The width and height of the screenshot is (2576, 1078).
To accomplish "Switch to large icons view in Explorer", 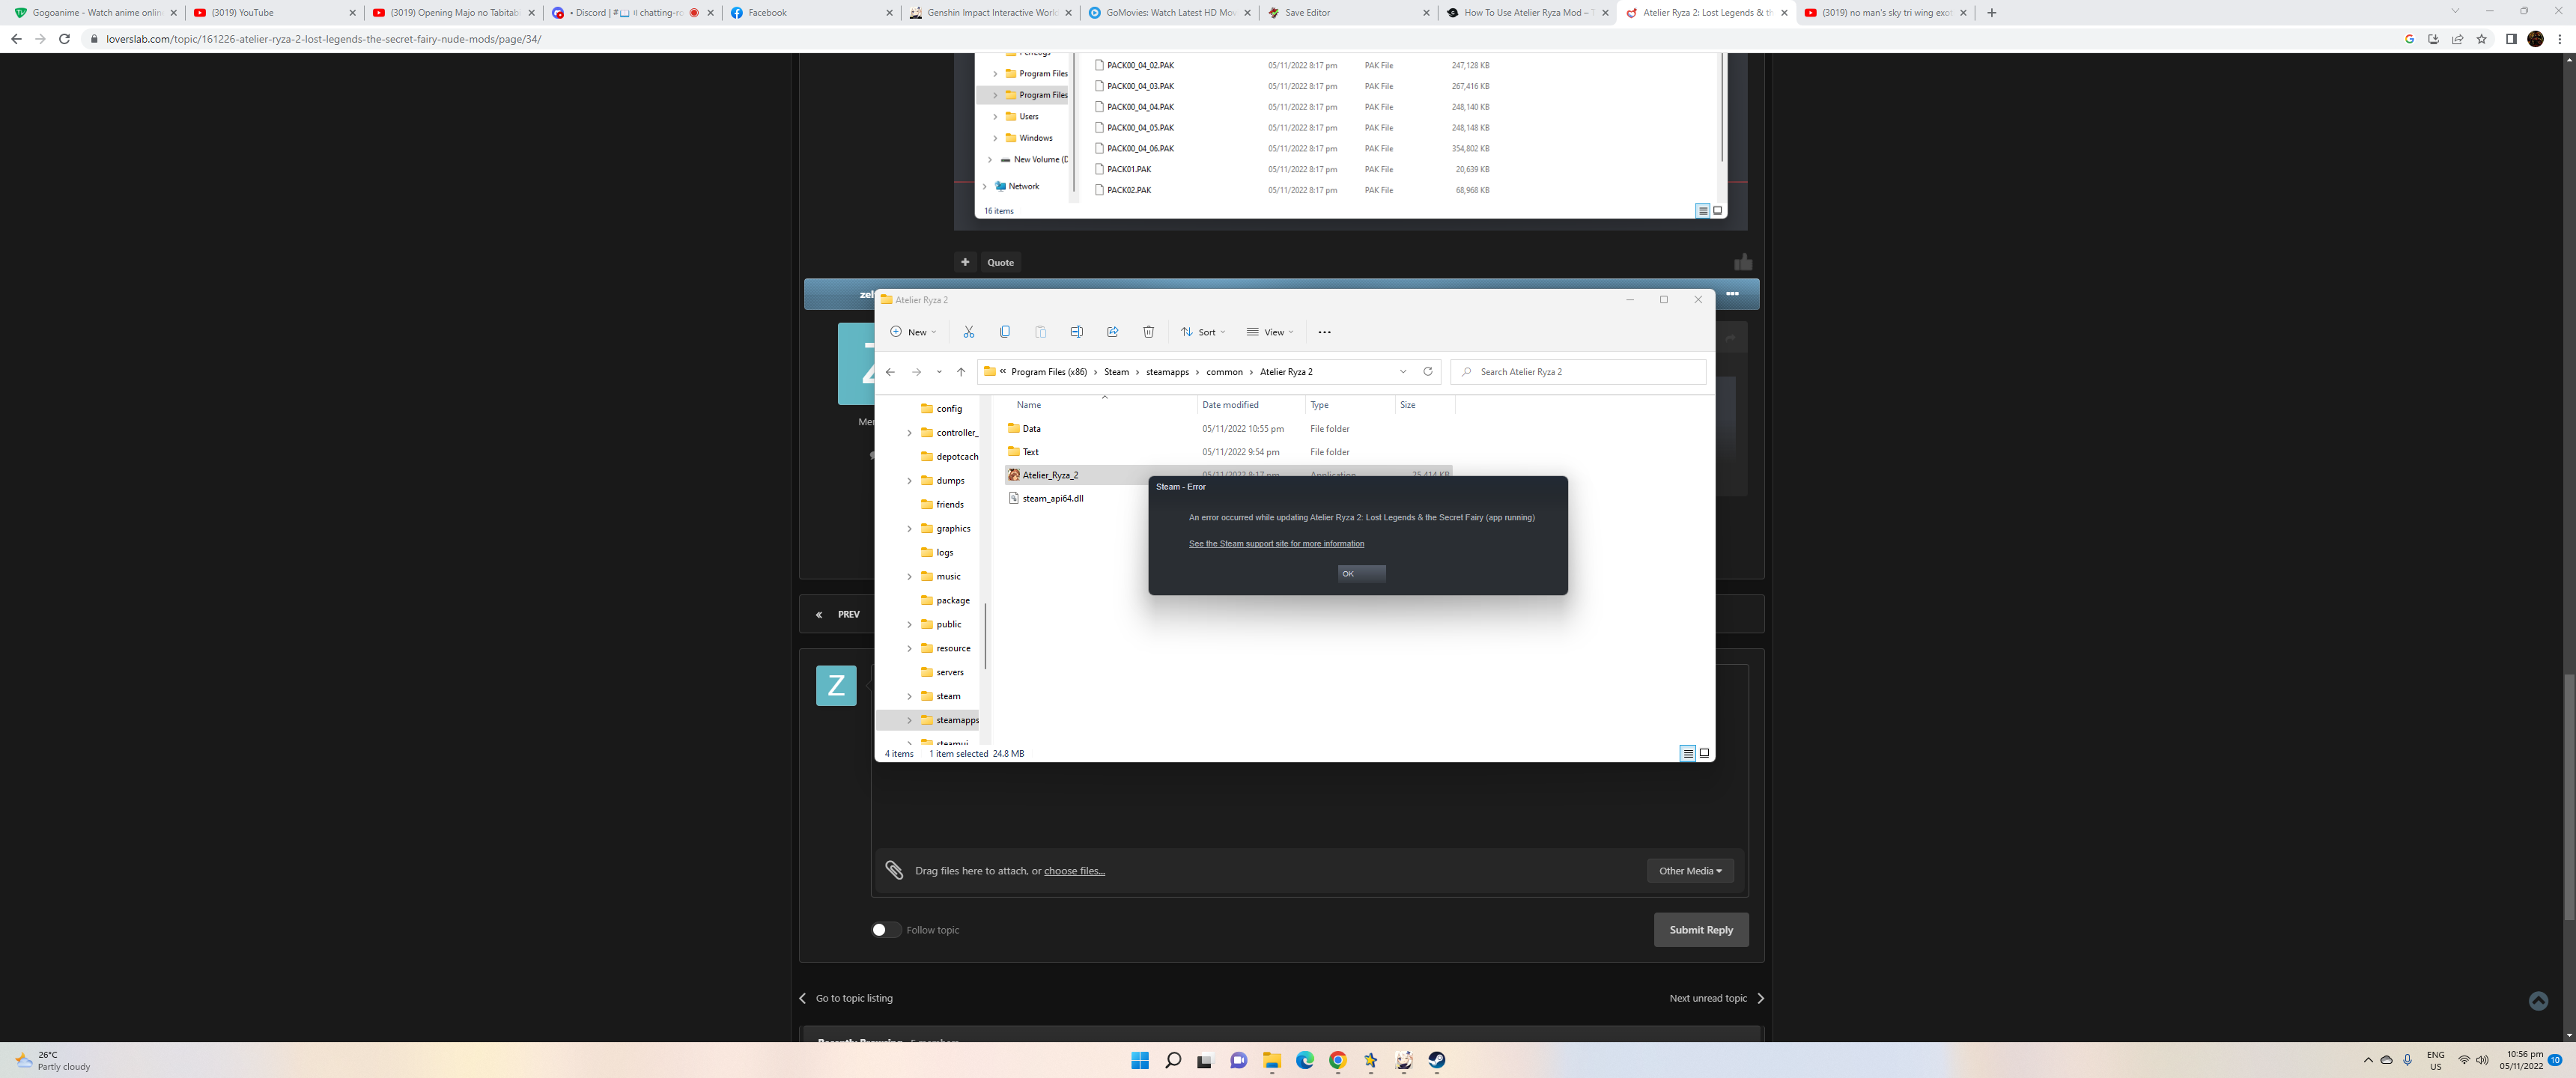I will [x=1704, y=753].
